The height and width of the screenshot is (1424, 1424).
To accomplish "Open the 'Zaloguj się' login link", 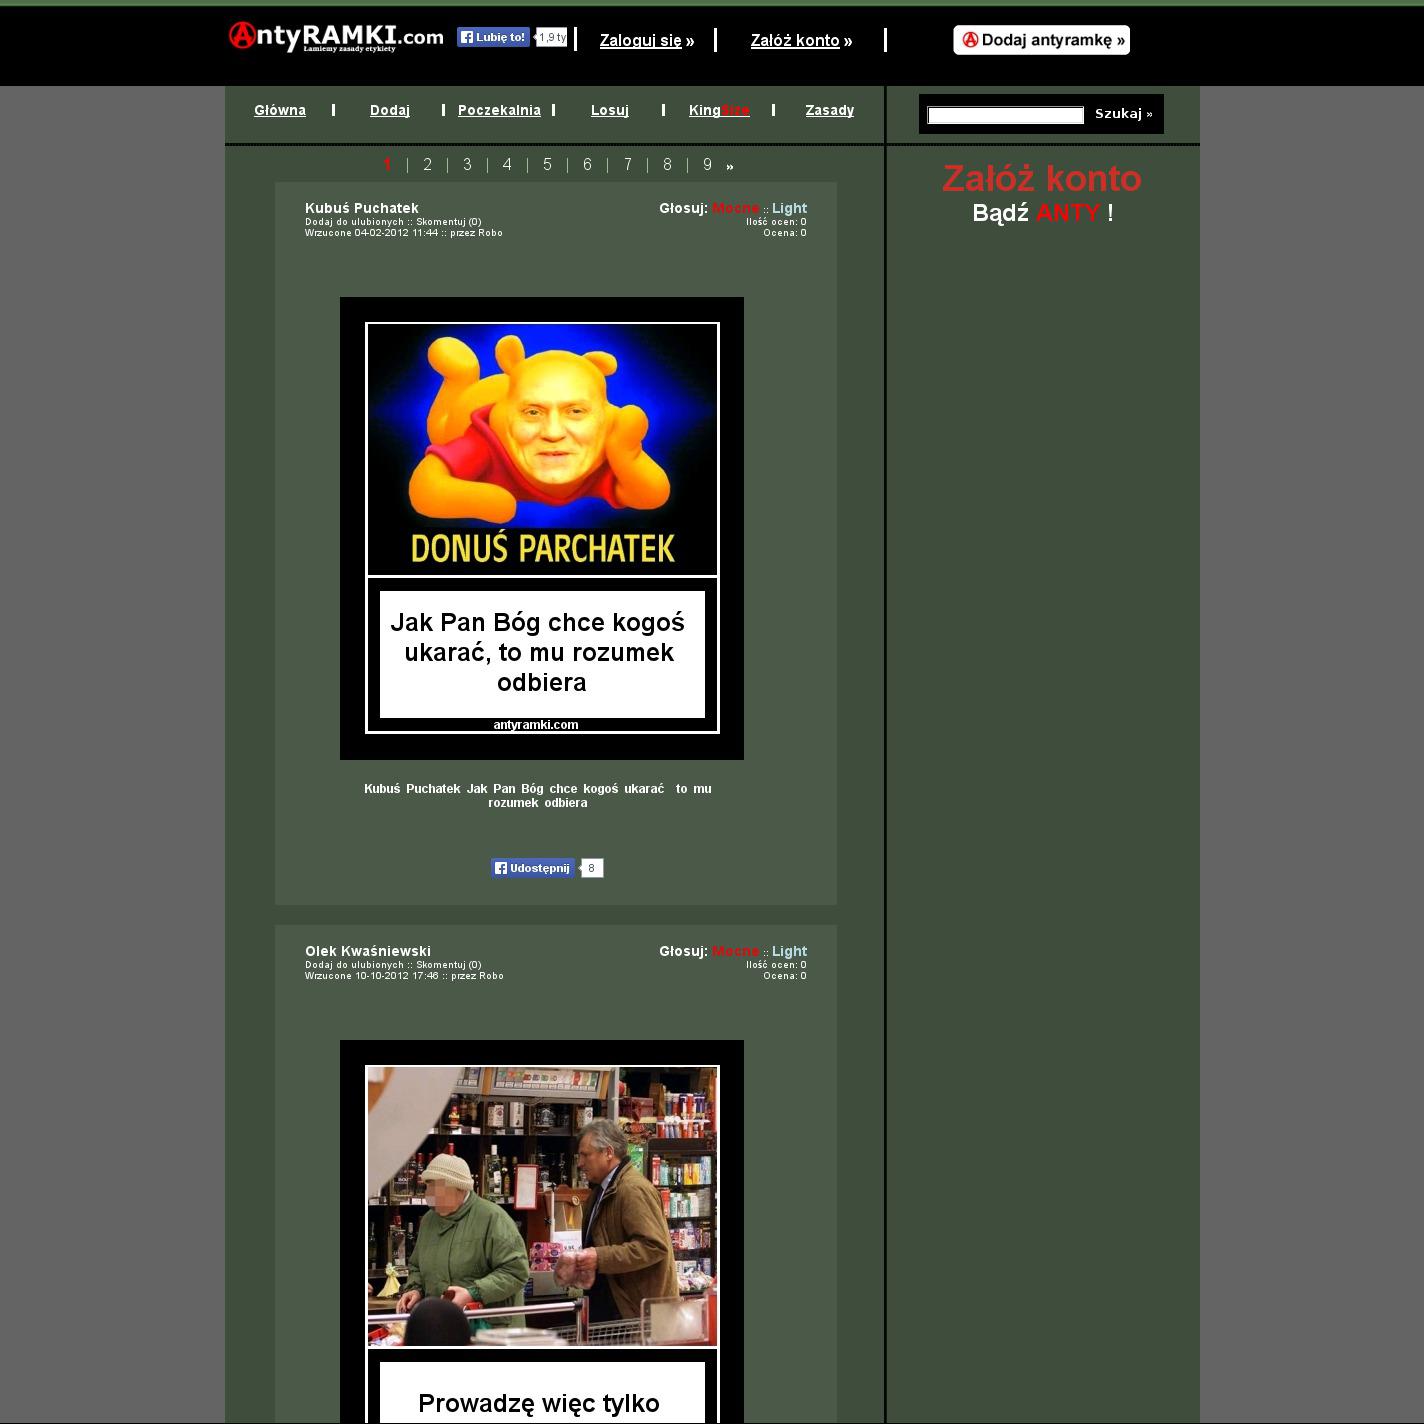I will click(640, 41).
